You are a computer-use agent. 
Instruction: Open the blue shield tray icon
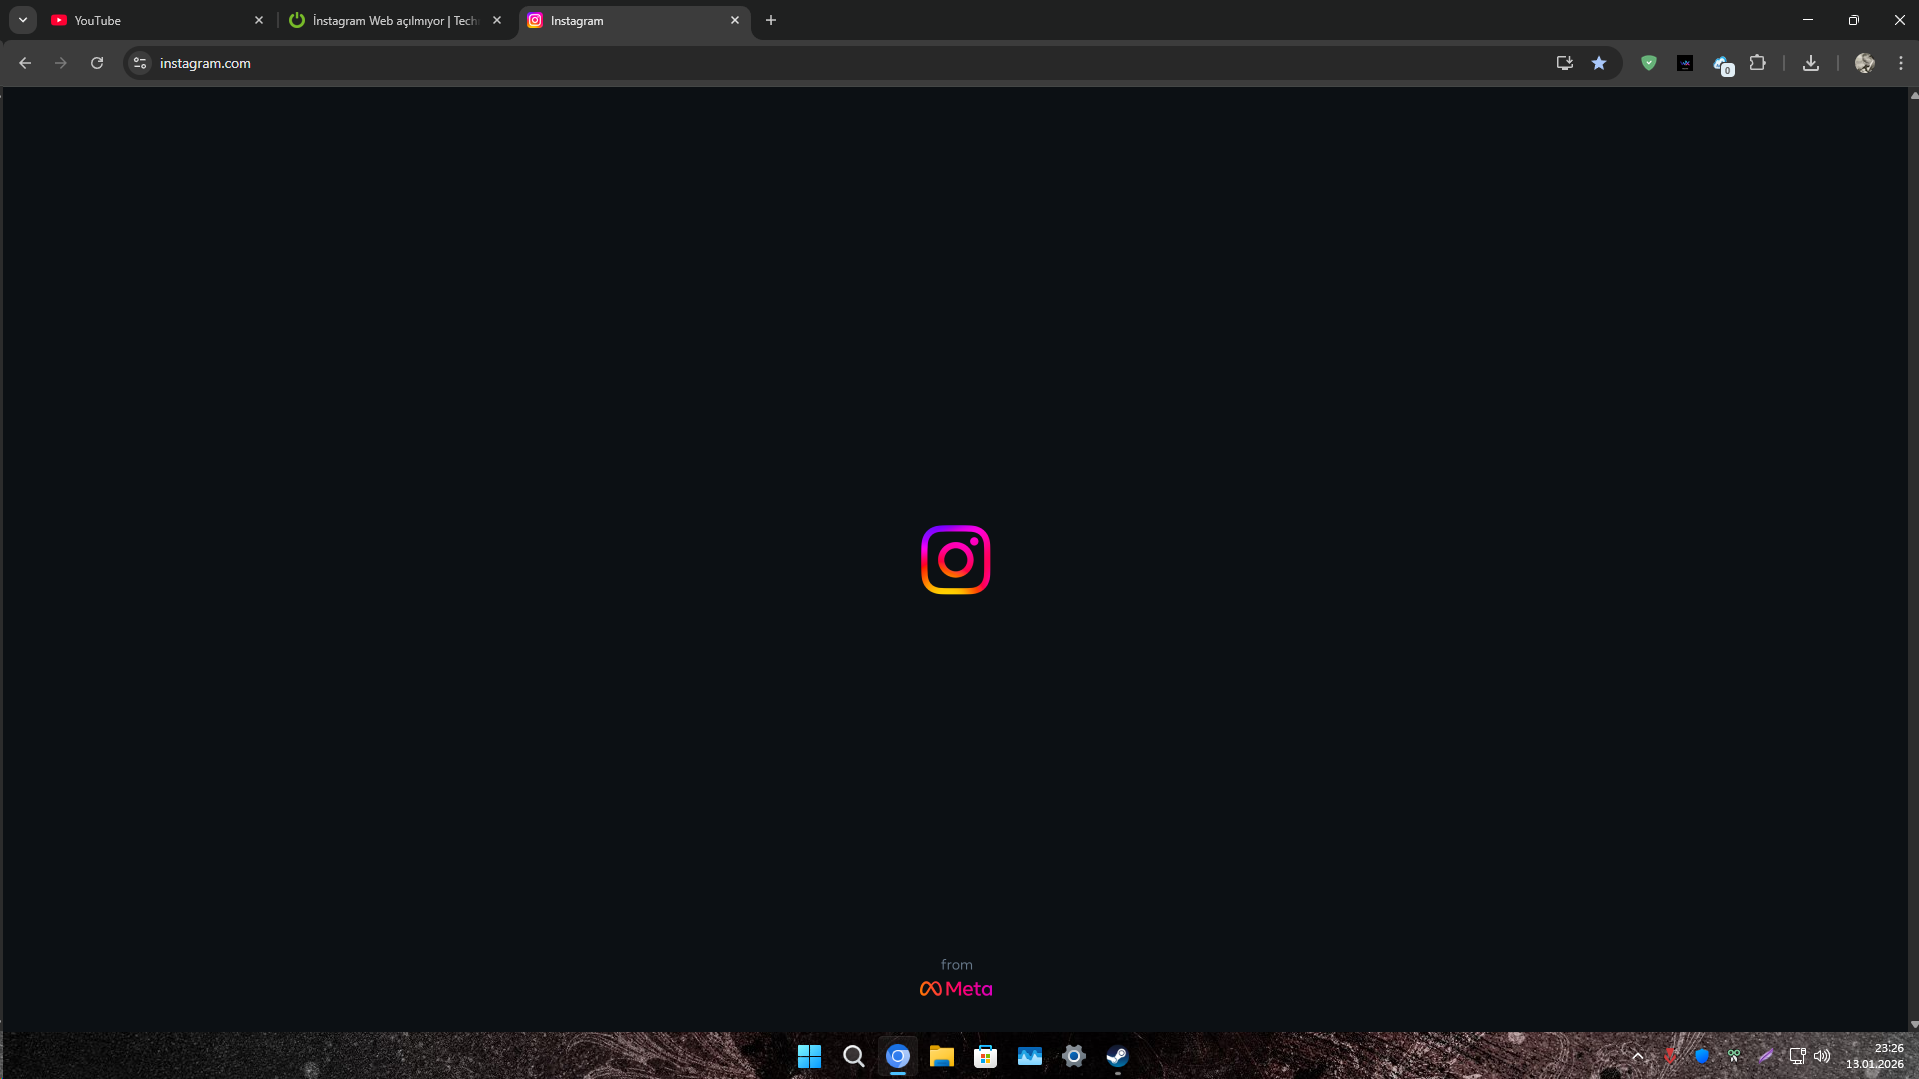click(1702, 1056)
